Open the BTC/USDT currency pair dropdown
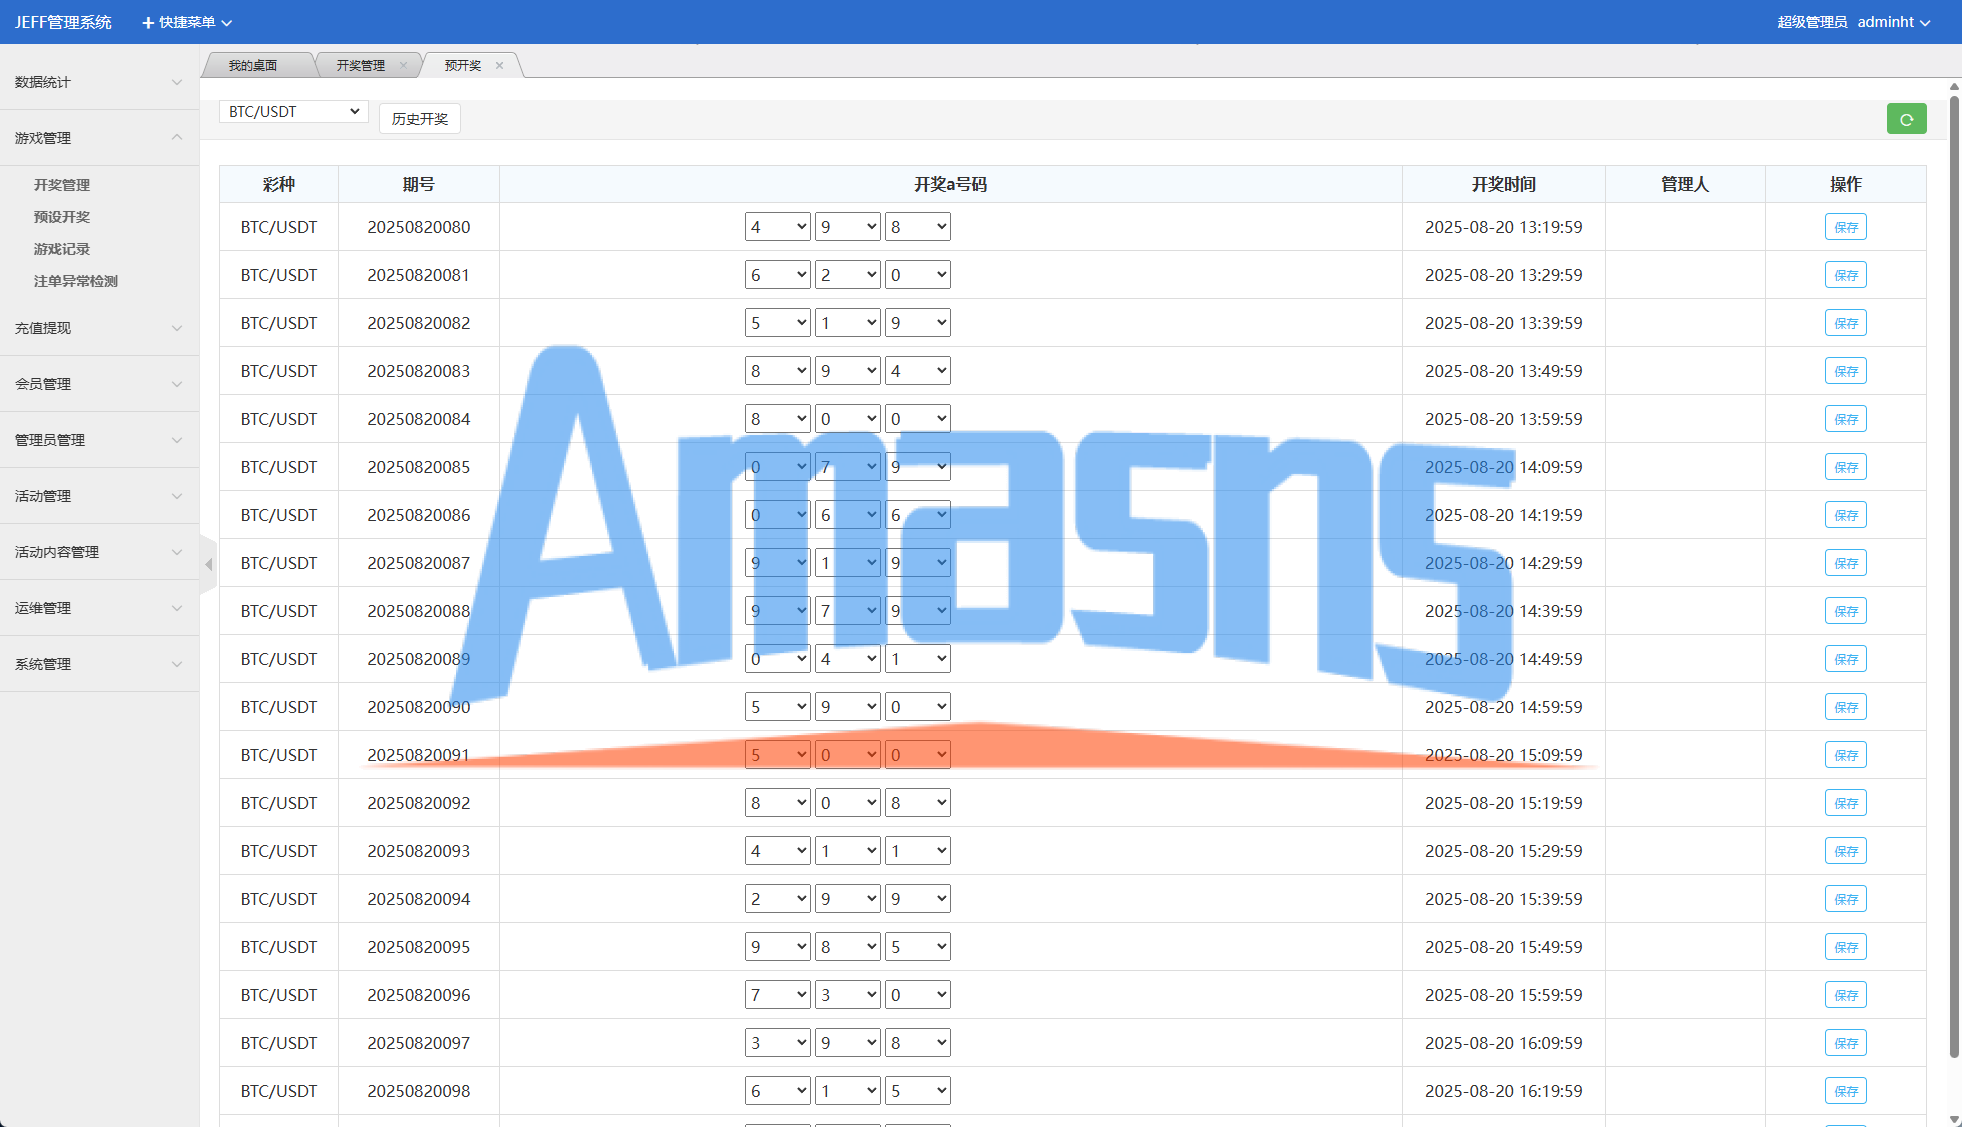Screen dimensions: 1962x1127 [293, 112]
